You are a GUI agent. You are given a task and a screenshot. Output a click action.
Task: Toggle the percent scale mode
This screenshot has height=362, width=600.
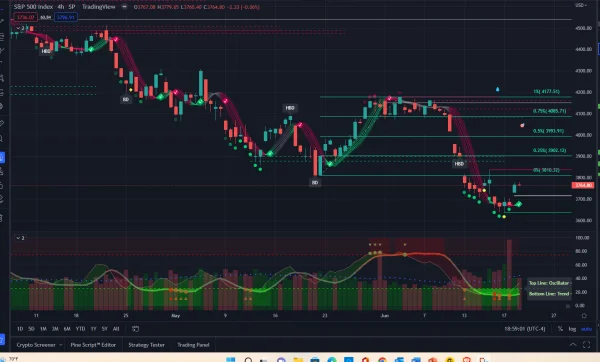click(x=560, y=329)
